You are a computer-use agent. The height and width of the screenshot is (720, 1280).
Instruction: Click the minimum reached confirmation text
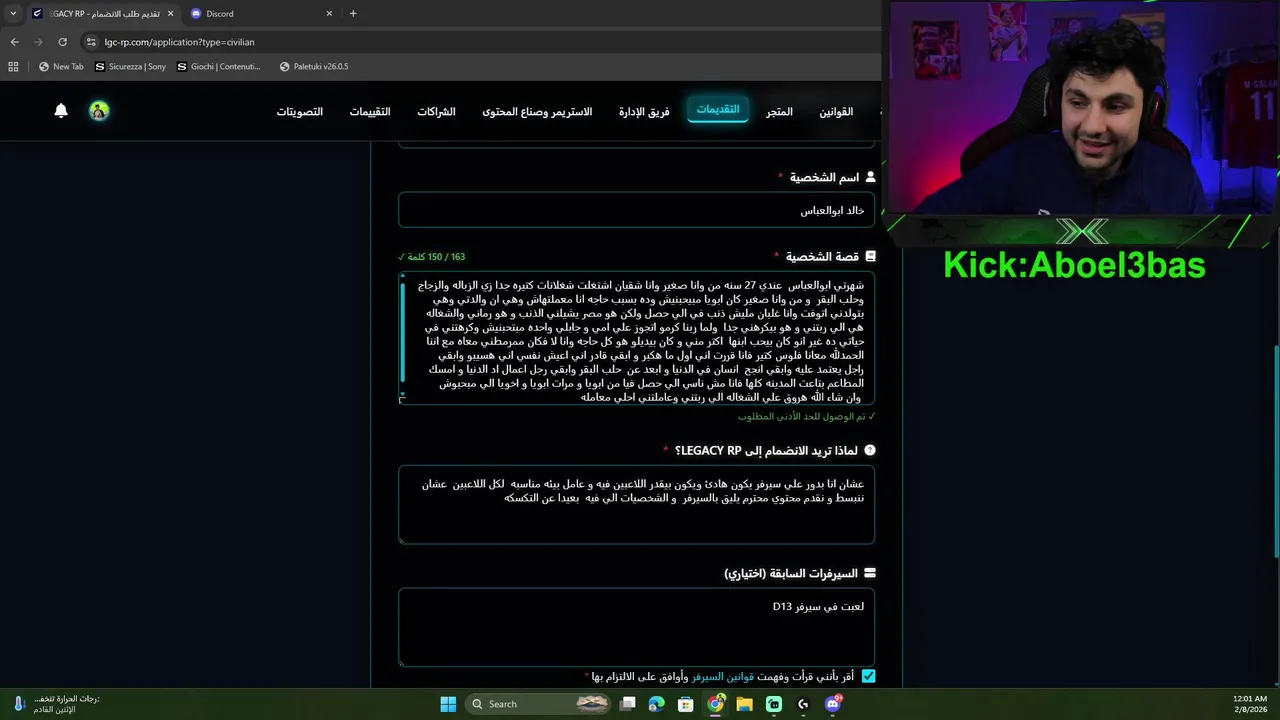point(806,416)
